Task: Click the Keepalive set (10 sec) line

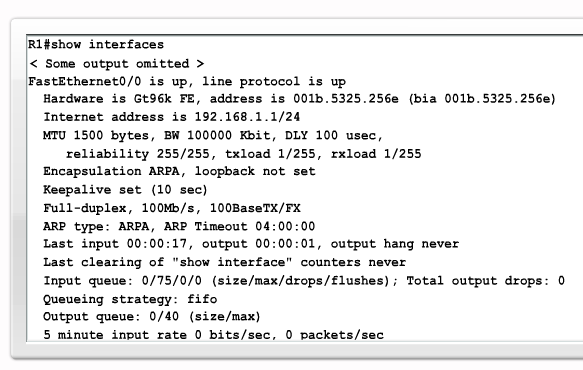Action: click(125, 190)
